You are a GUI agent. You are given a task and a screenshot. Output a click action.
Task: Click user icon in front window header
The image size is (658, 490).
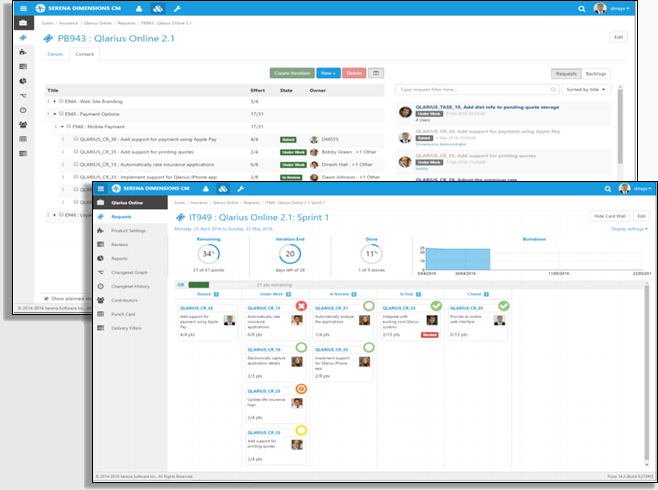click(206, 189)
